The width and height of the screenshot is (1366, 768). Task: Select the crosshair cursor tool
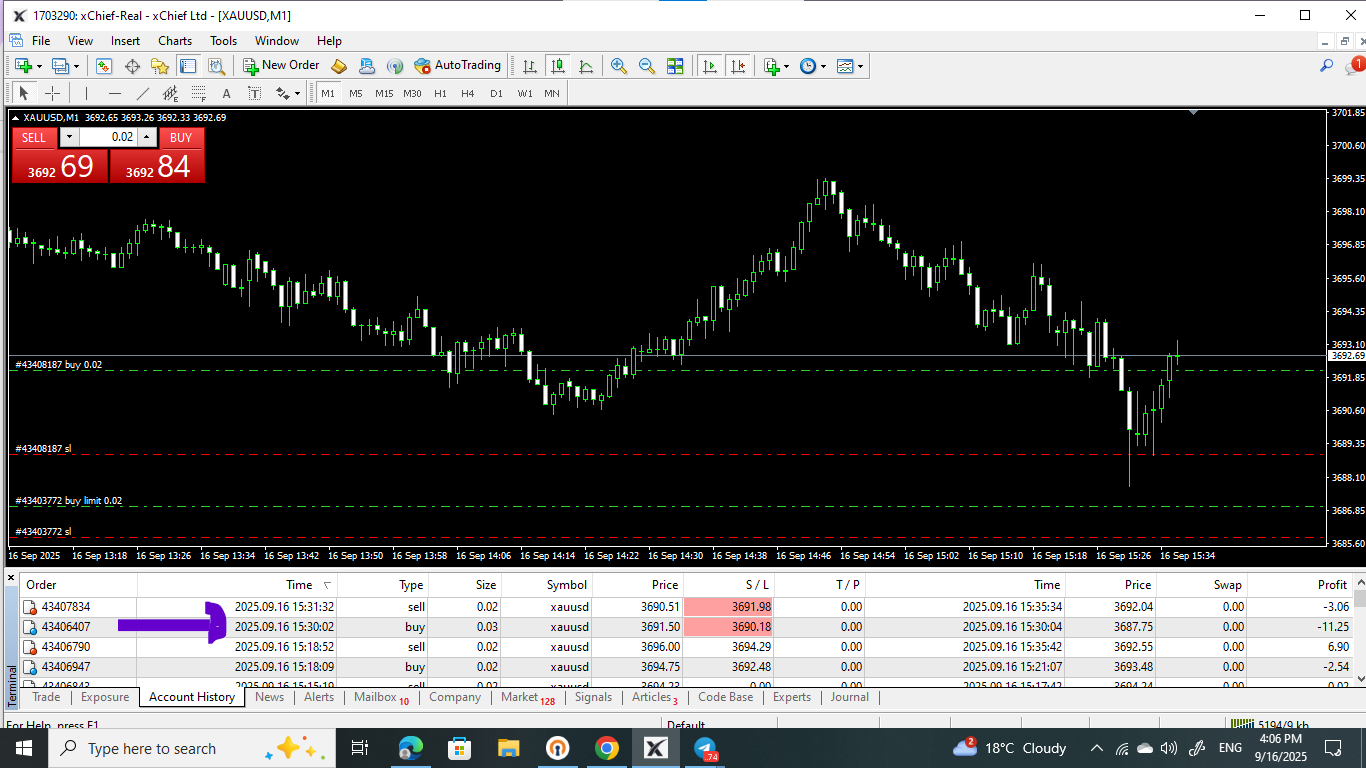tap(52, 93)
